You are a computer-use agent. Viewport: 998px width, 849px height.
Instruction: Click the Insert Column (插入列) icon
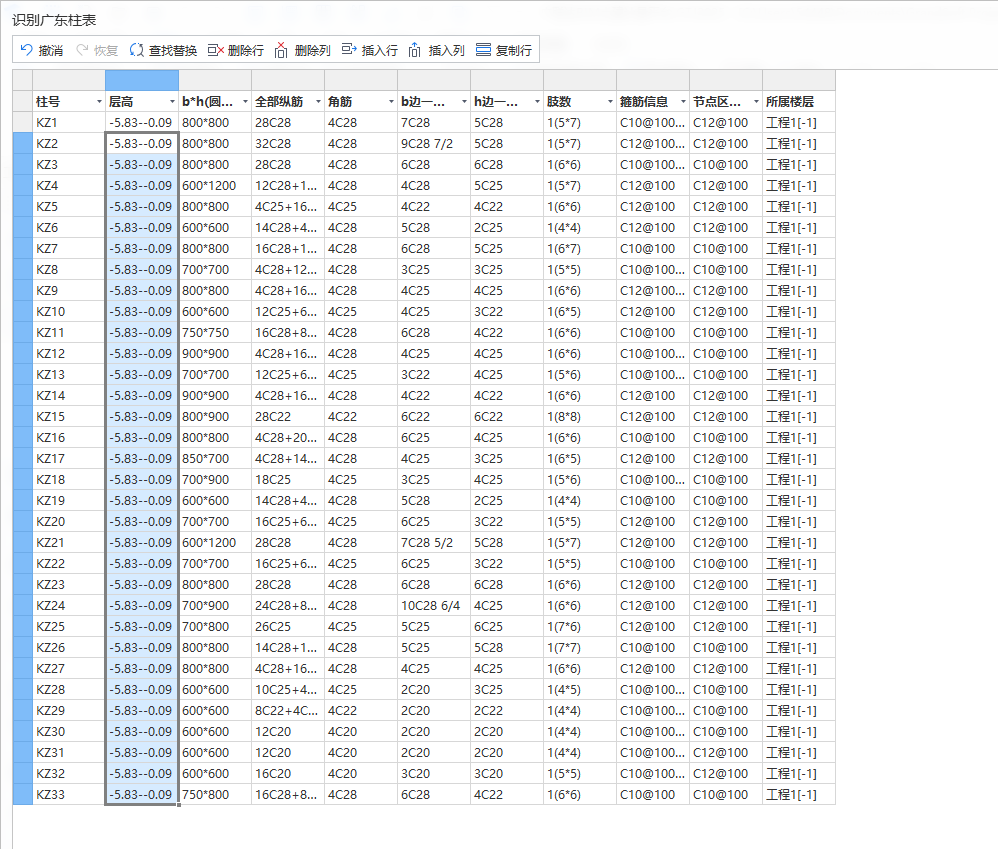pyautogui.click(x=416, y=50)
